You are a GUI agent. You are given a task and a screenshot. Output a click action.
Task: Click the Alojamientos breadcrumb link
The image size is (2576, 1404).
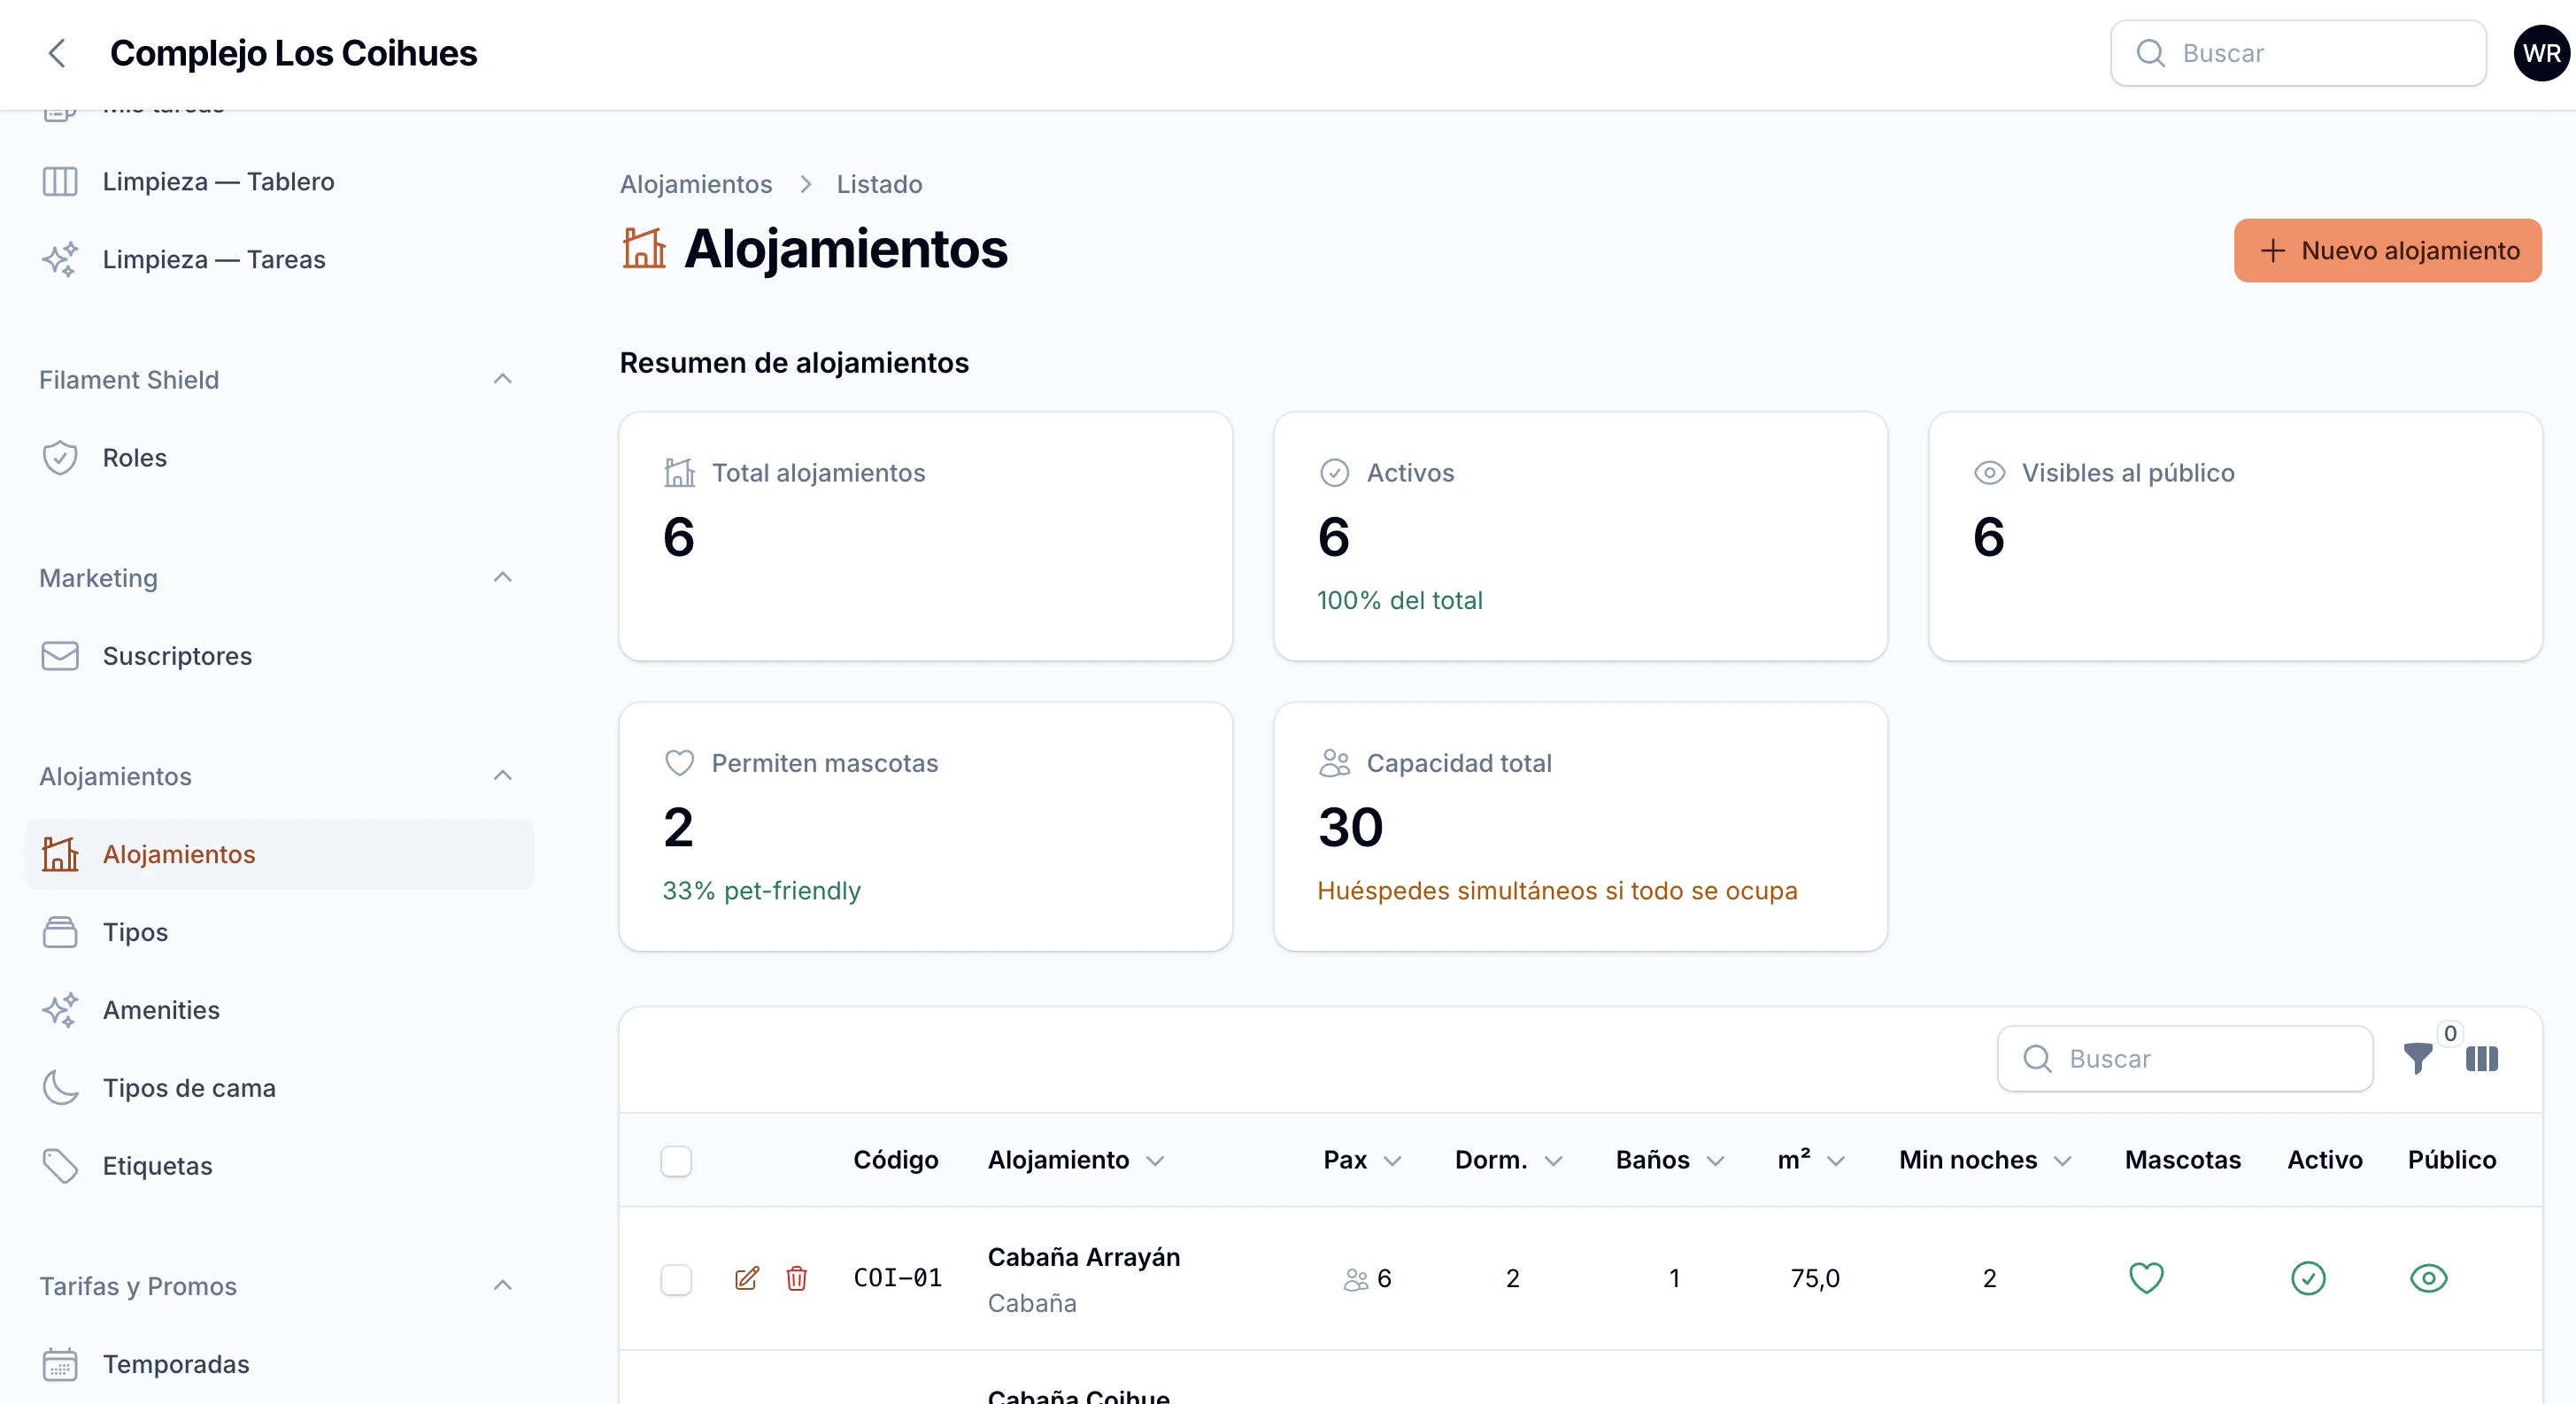tap(696, 184)
